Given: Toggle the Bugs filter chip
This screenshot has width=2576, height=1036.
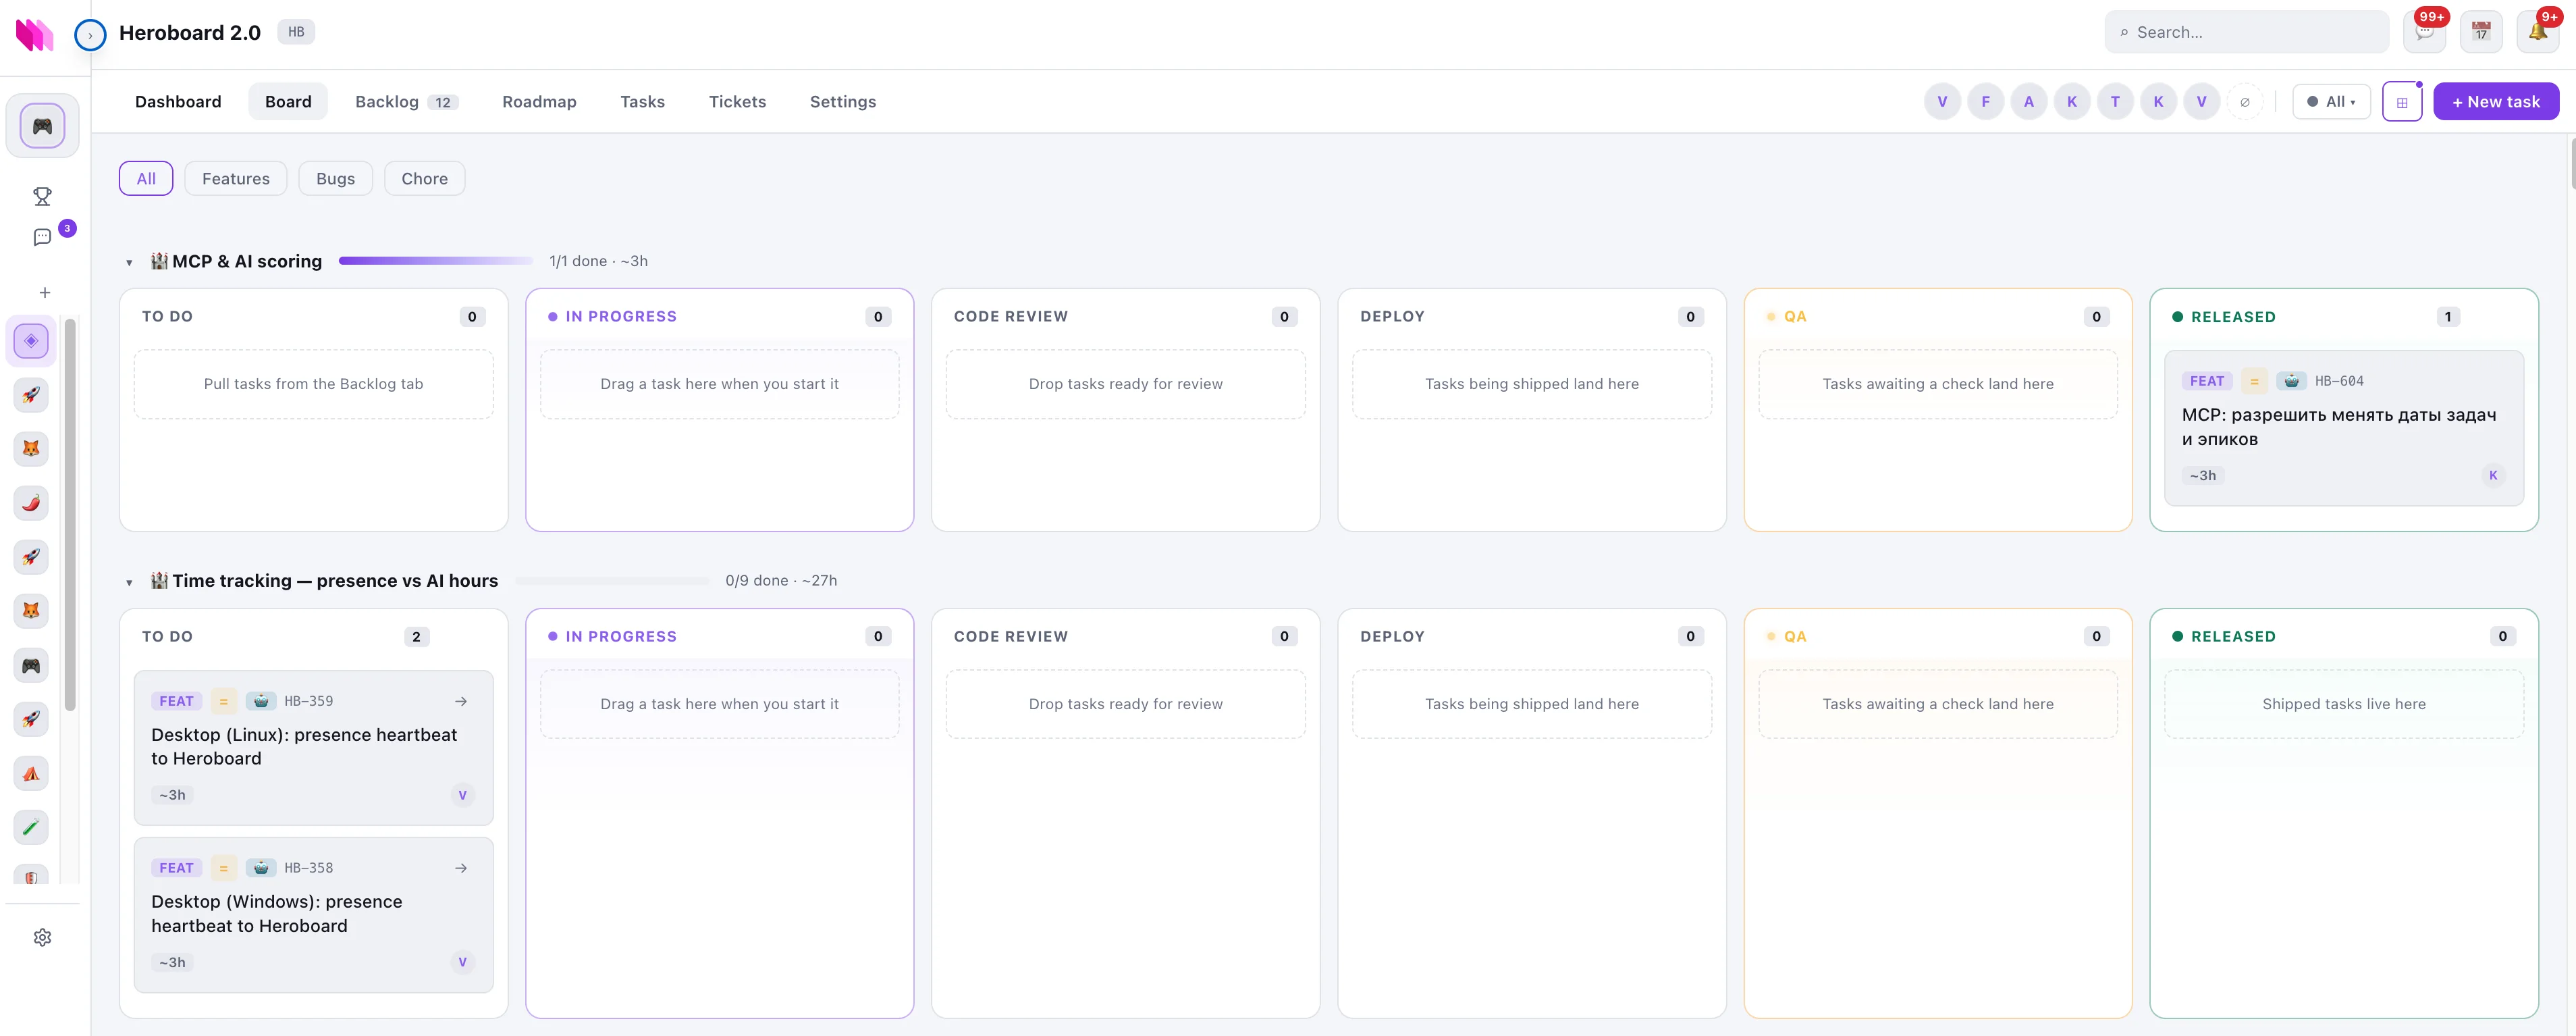Looking at the screenshot, I should 335,178.
